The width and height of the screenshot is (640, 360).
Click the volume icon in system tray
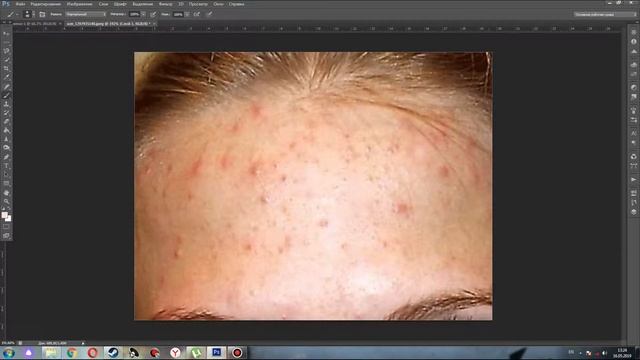point(604,353)
